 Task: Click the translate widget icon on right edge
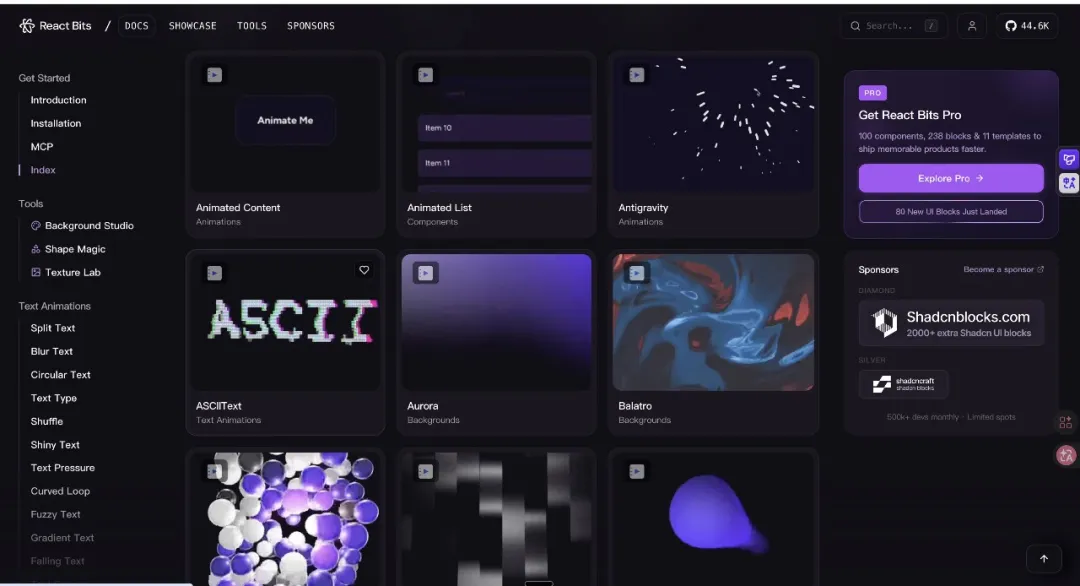point(1068,183)
